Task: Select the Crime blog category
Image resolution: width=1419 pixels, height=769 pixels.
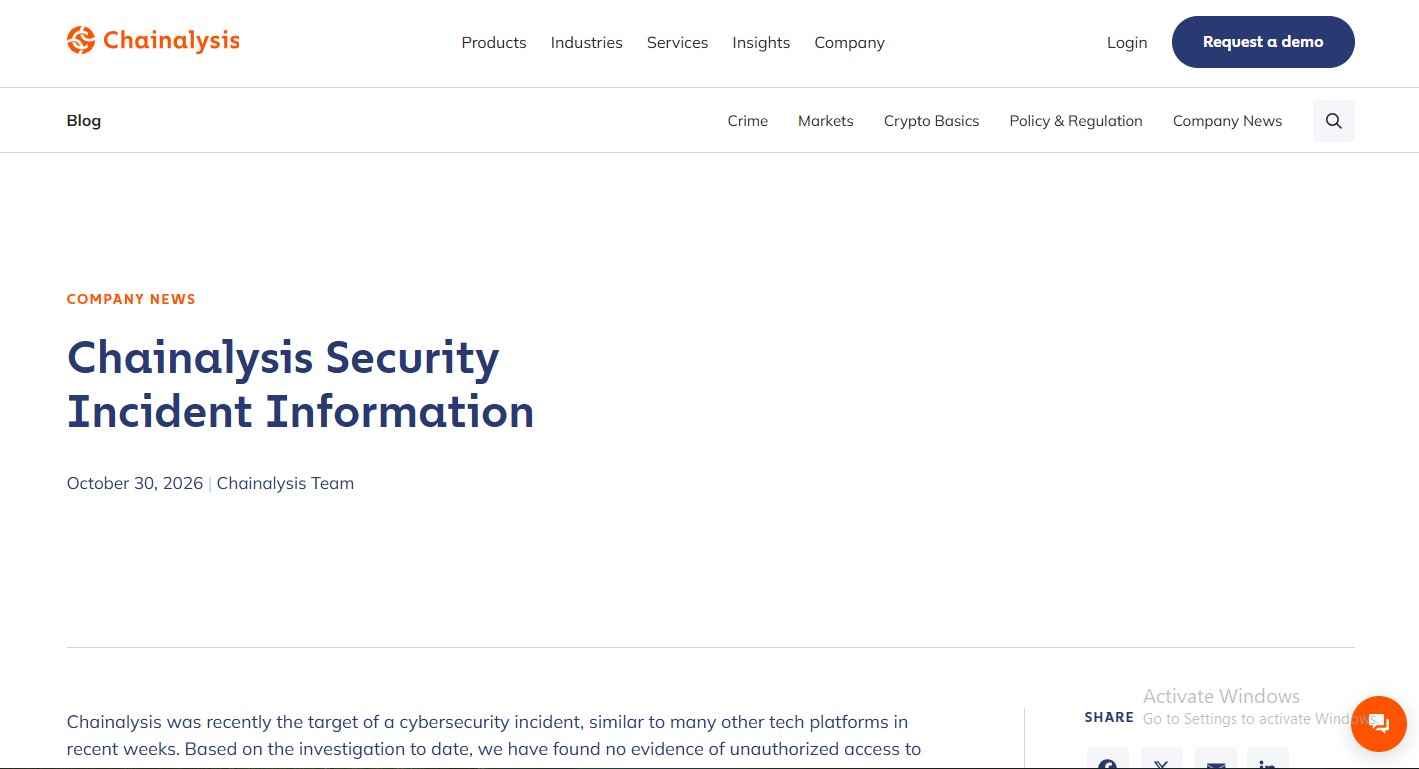Action: pyautogui.click(x=748, y=121)
